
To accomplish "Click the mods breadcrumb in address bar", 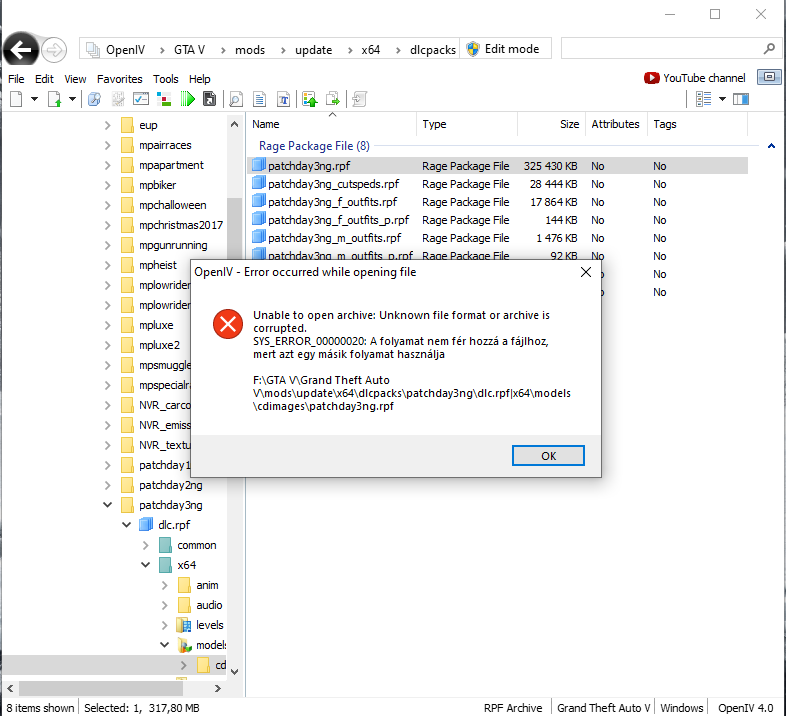I will [250, 50].
